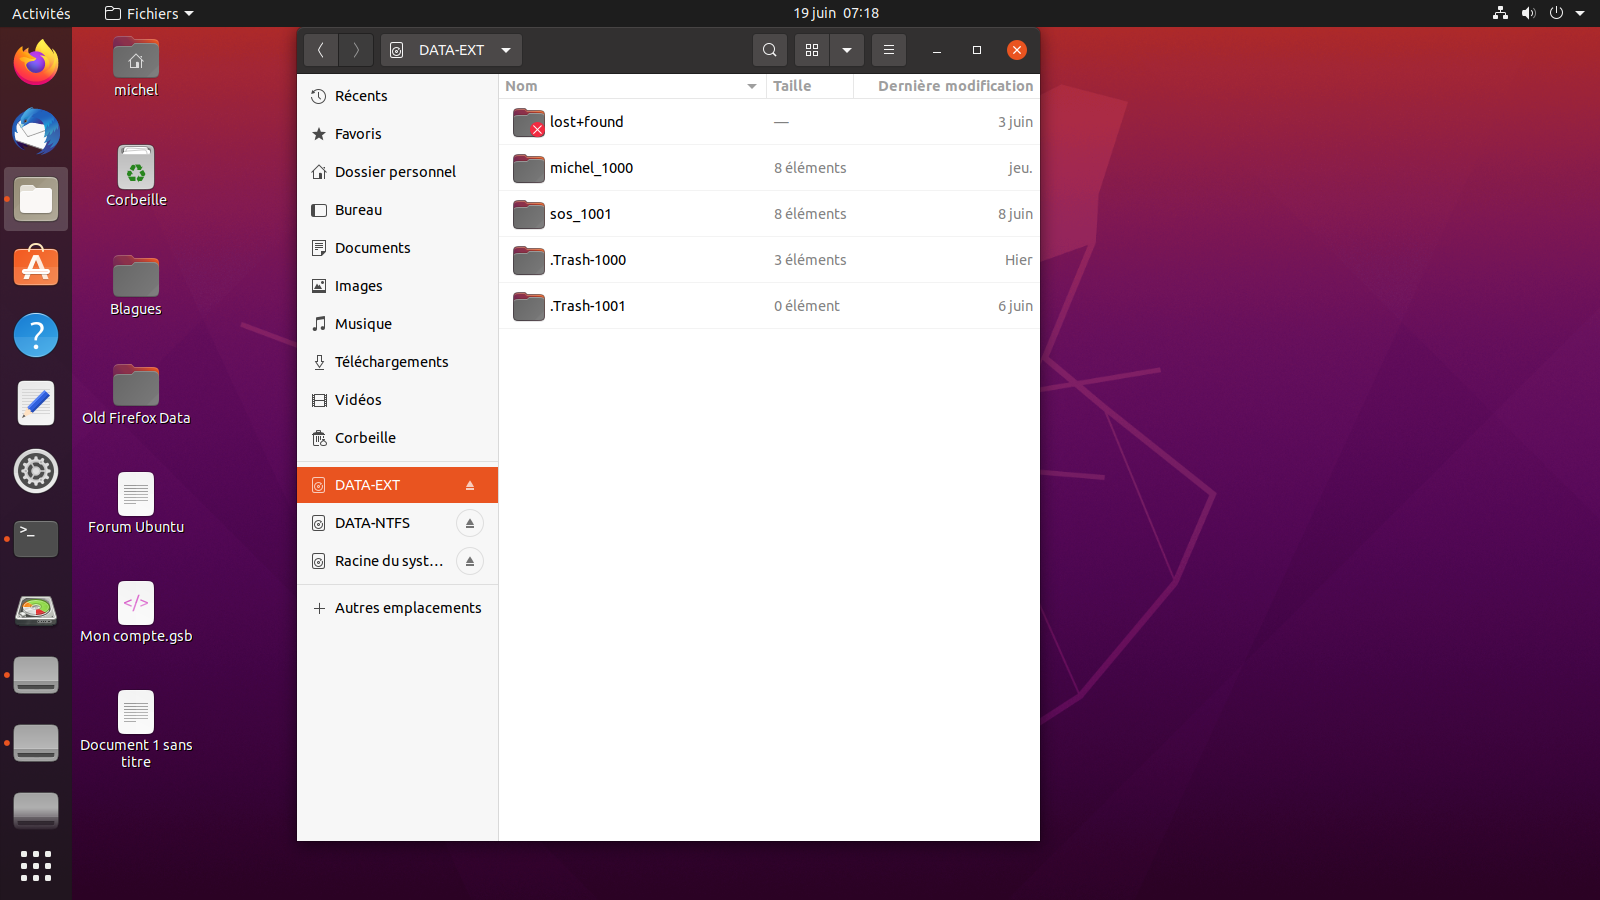Open Settings gear from the dock
The height and width of the screenshot is (900, 1600).
(36, 471)
